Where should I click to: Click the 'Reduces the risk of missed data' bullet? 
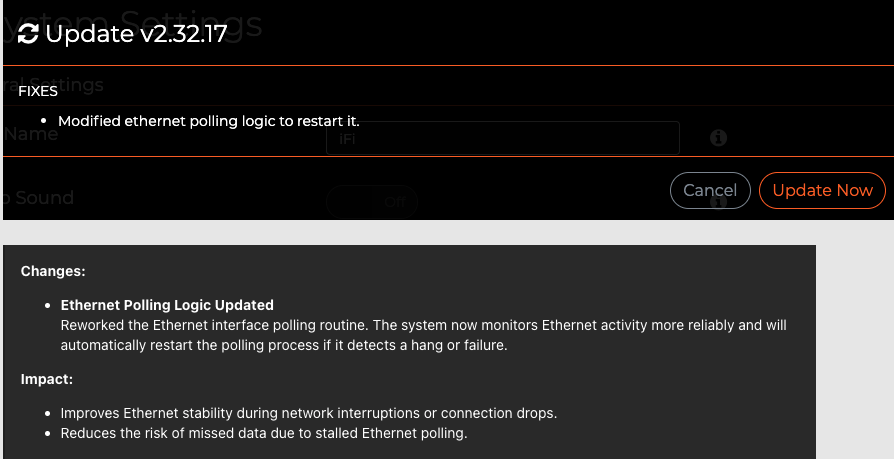tap(264, 433)
